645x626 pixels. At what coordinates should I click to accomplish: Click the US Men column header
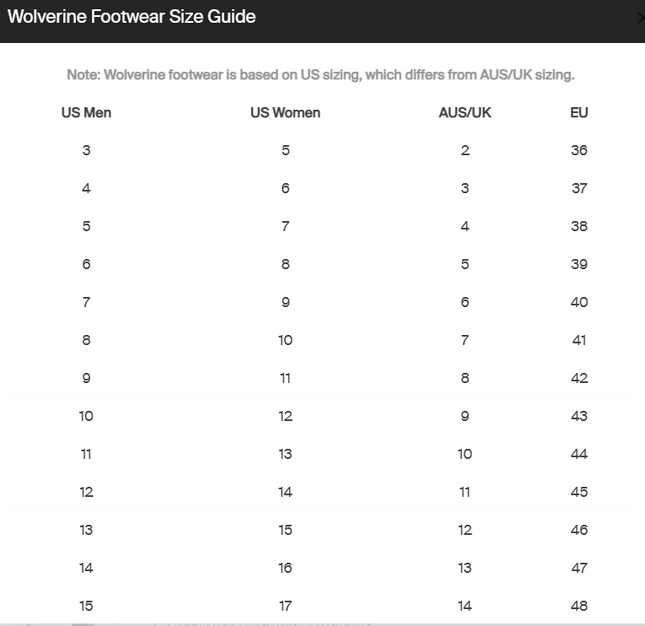[x=86, y=113]
